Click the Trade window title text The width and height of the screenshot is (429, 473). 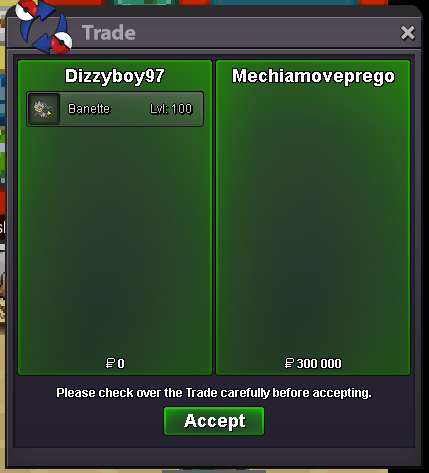point(109,33)
